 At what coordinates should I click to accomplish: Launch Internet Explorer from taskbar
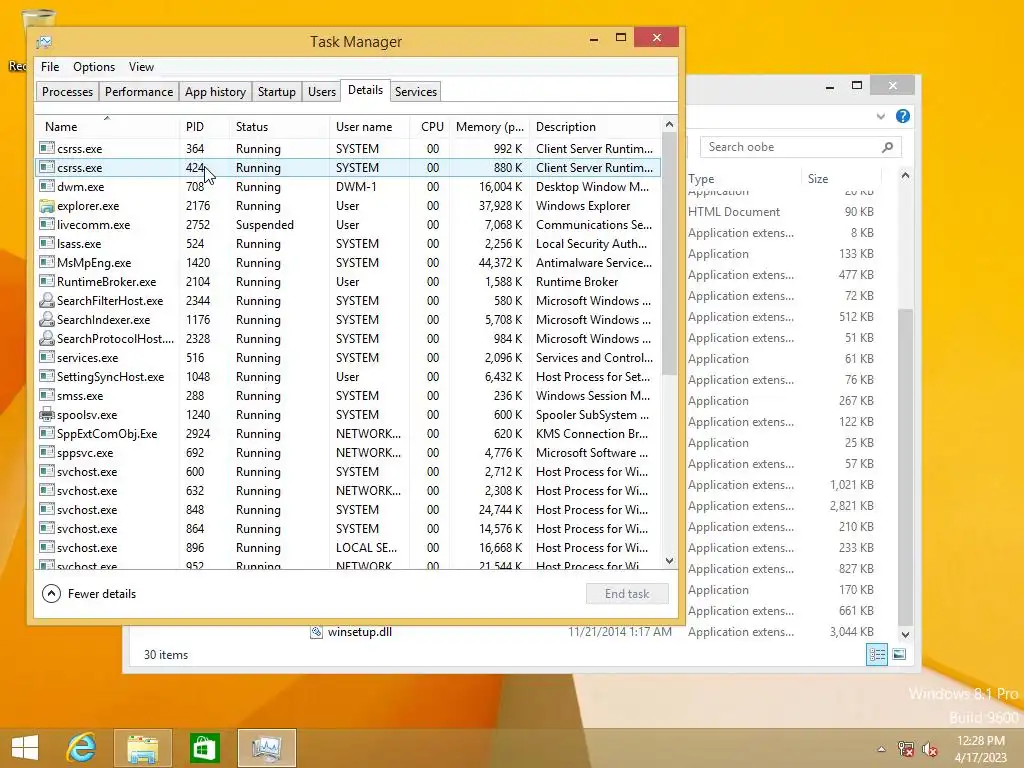82,748
